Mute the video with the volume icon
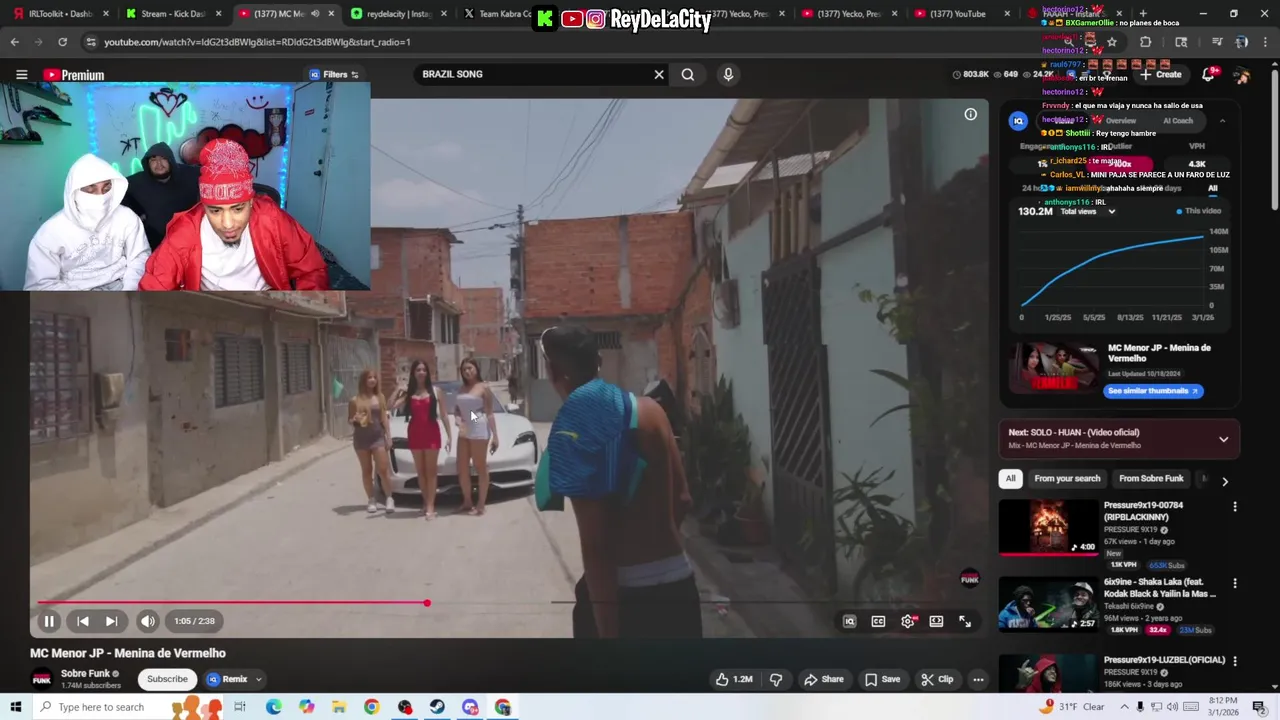 [147, 621]
